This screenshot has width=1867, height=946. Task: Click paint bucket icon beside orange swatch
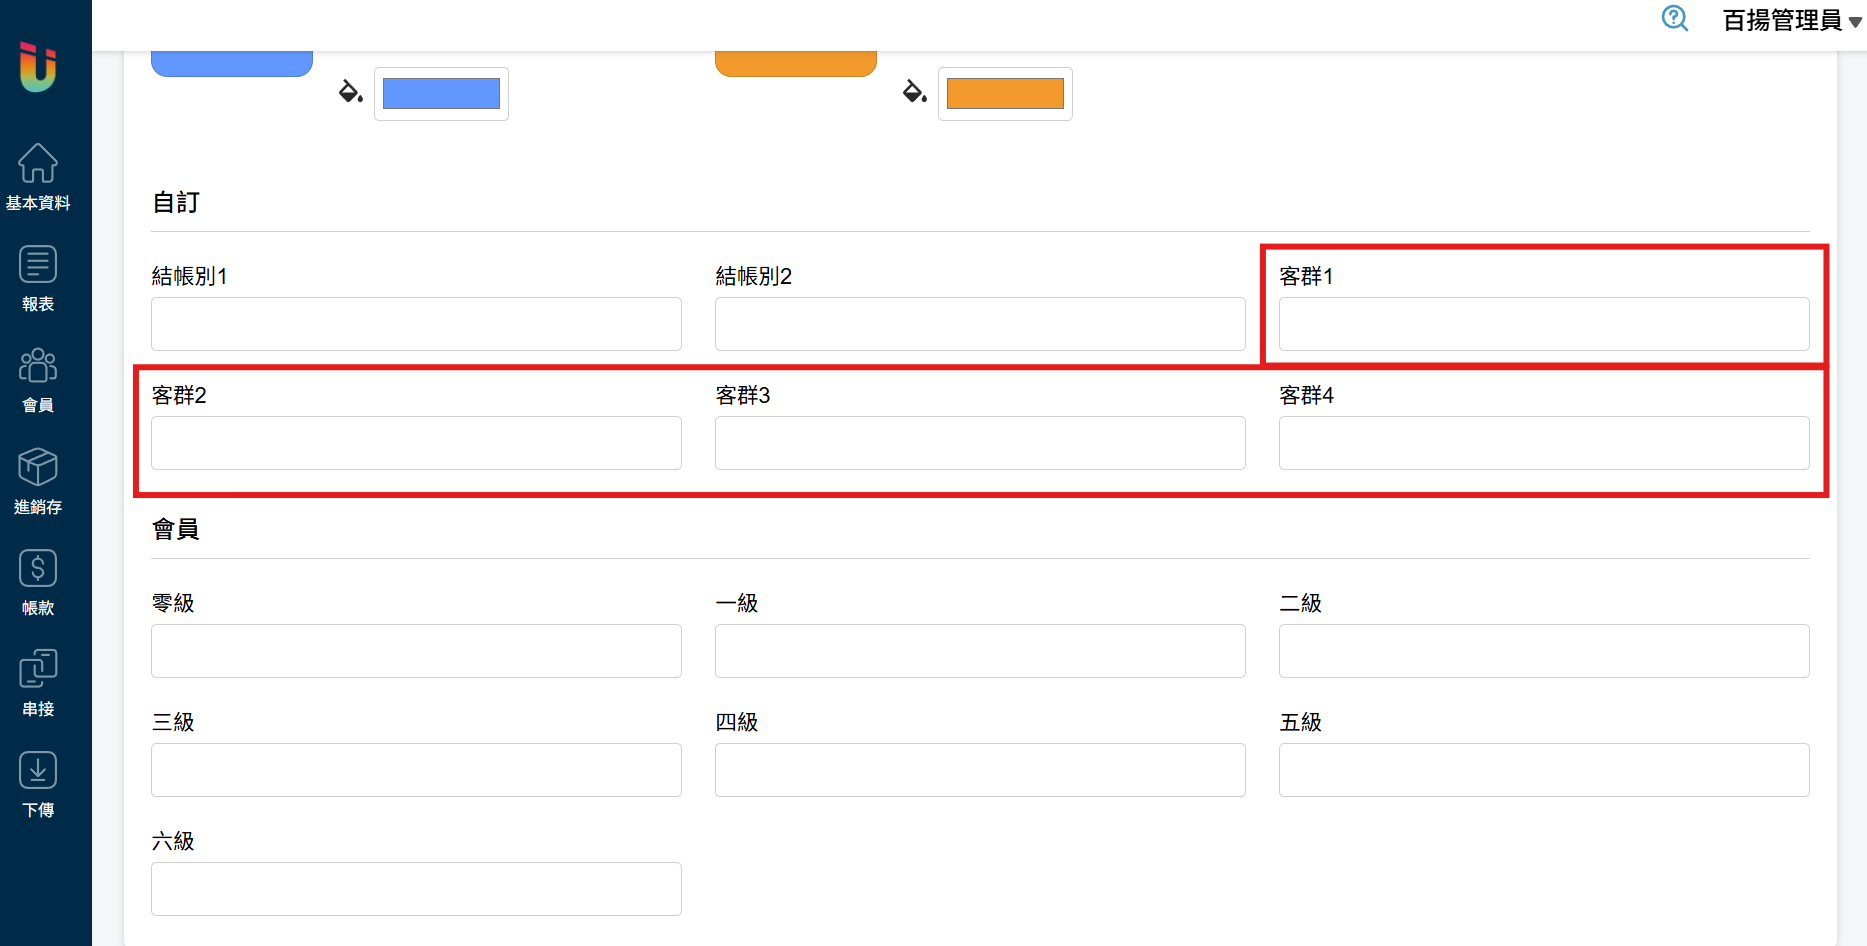(x=914, y=93)
